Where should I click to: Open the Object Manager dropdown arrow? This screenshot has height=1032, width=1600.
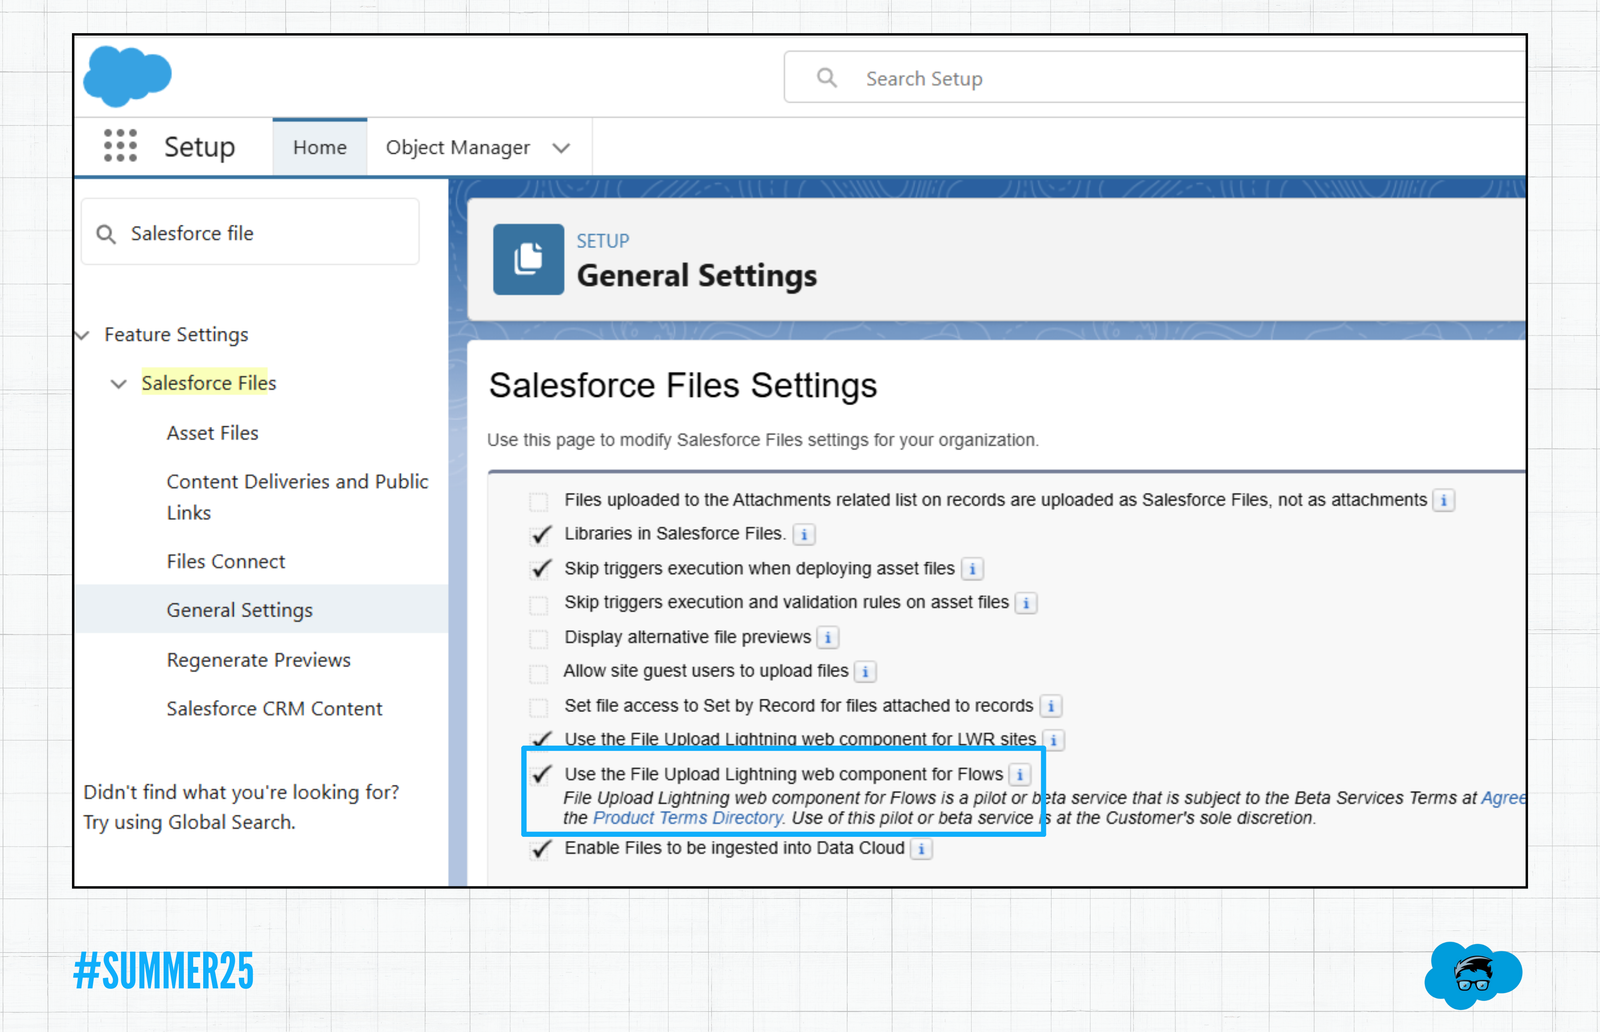pos(562,148)
